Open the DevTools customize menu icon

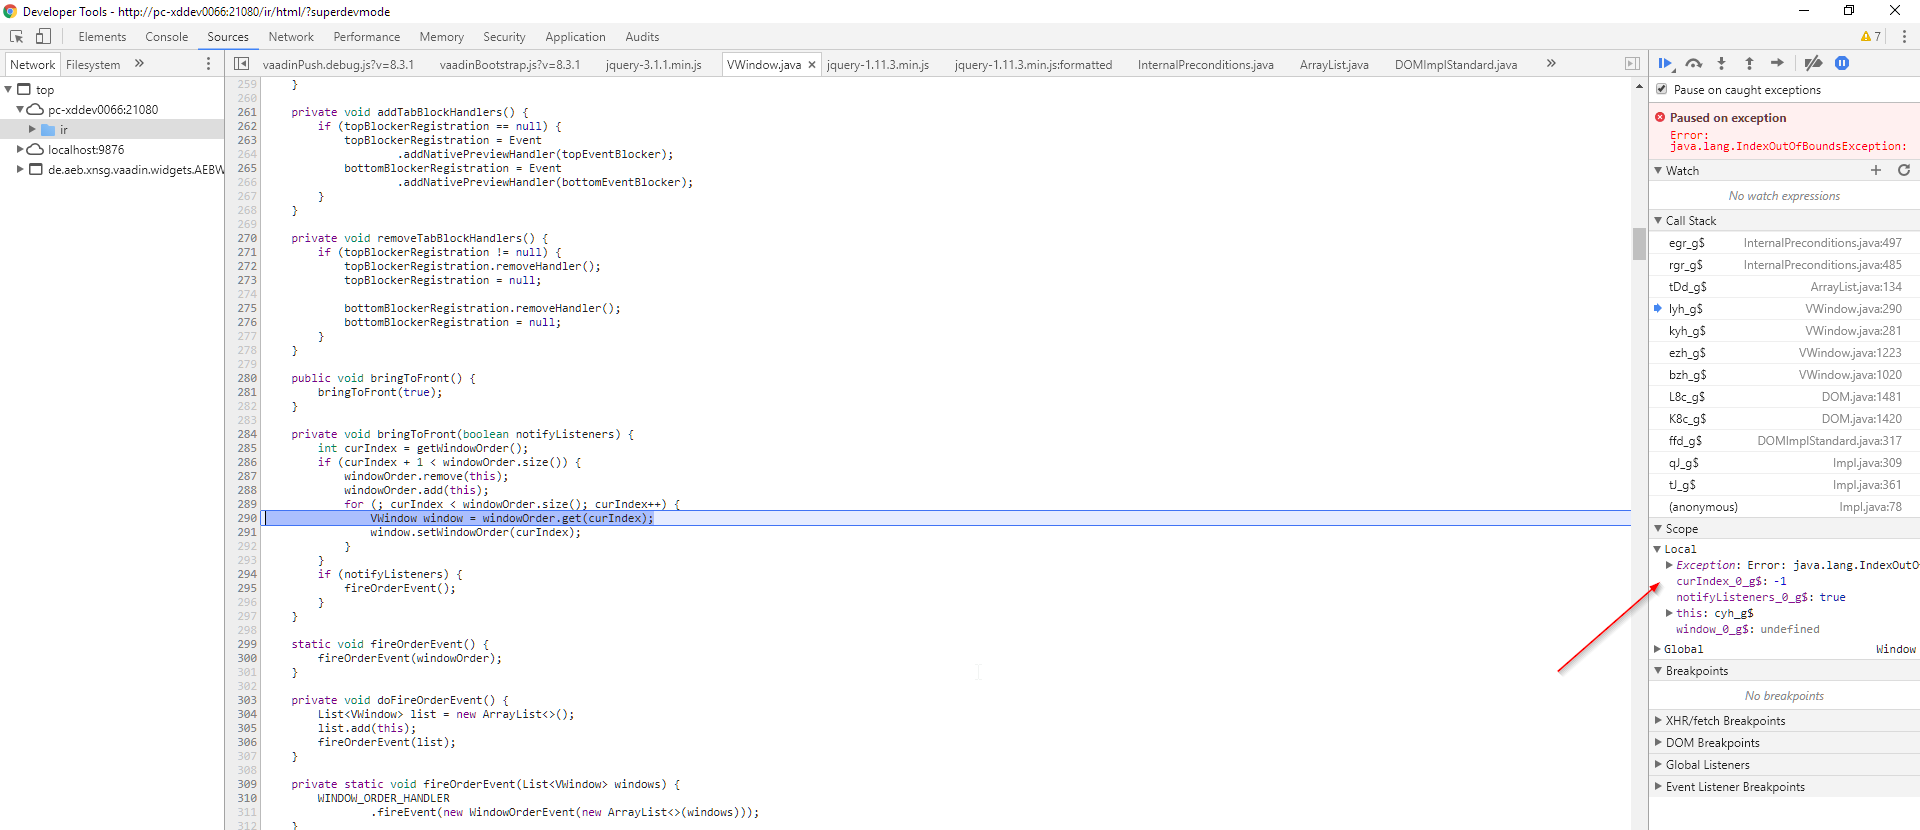tap(1904, 37)
